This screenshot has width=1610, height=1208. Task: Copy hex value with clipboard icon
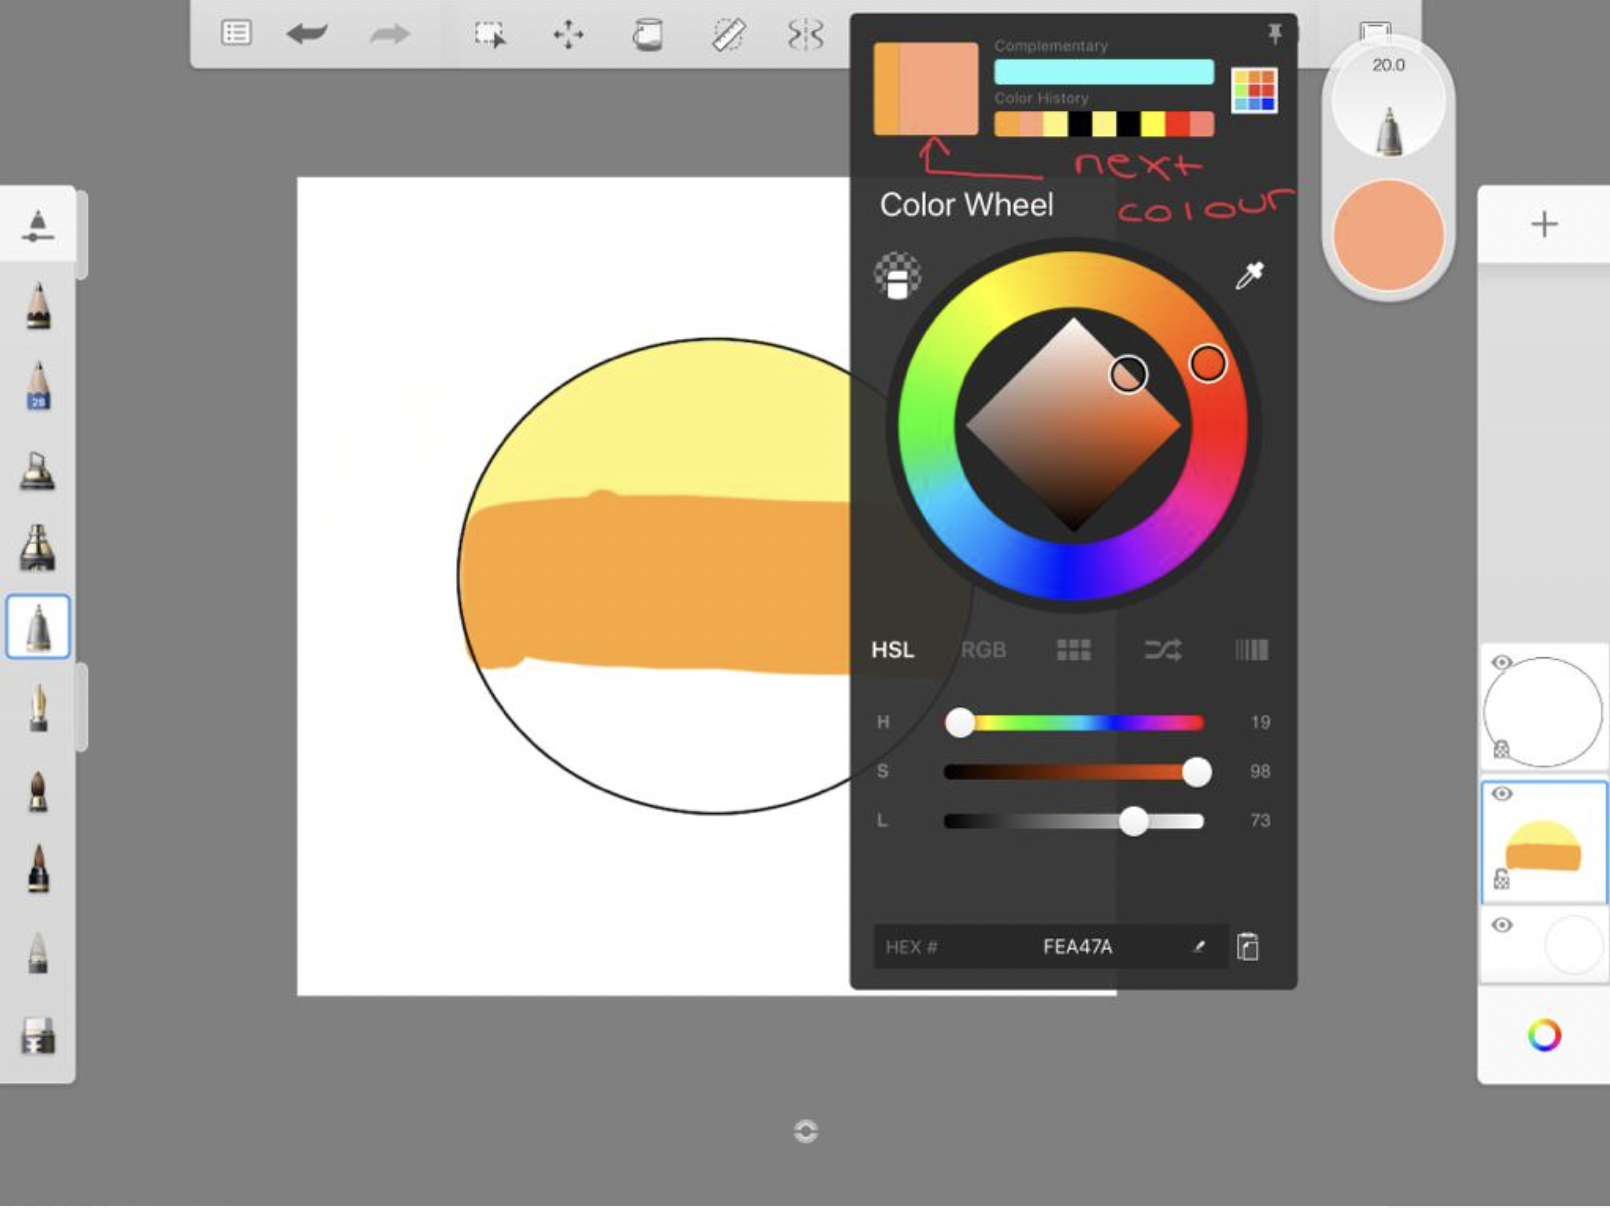pos(1248,946)
